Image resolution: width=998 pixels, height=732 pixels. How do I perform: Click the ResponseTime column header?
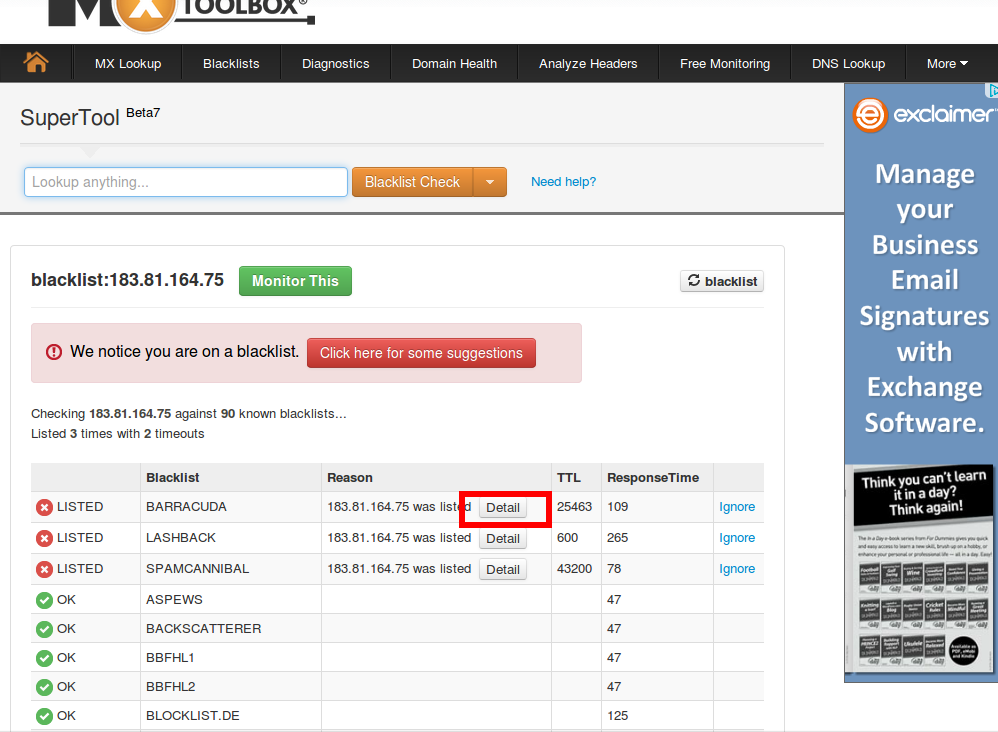click(x=653, y=477)
